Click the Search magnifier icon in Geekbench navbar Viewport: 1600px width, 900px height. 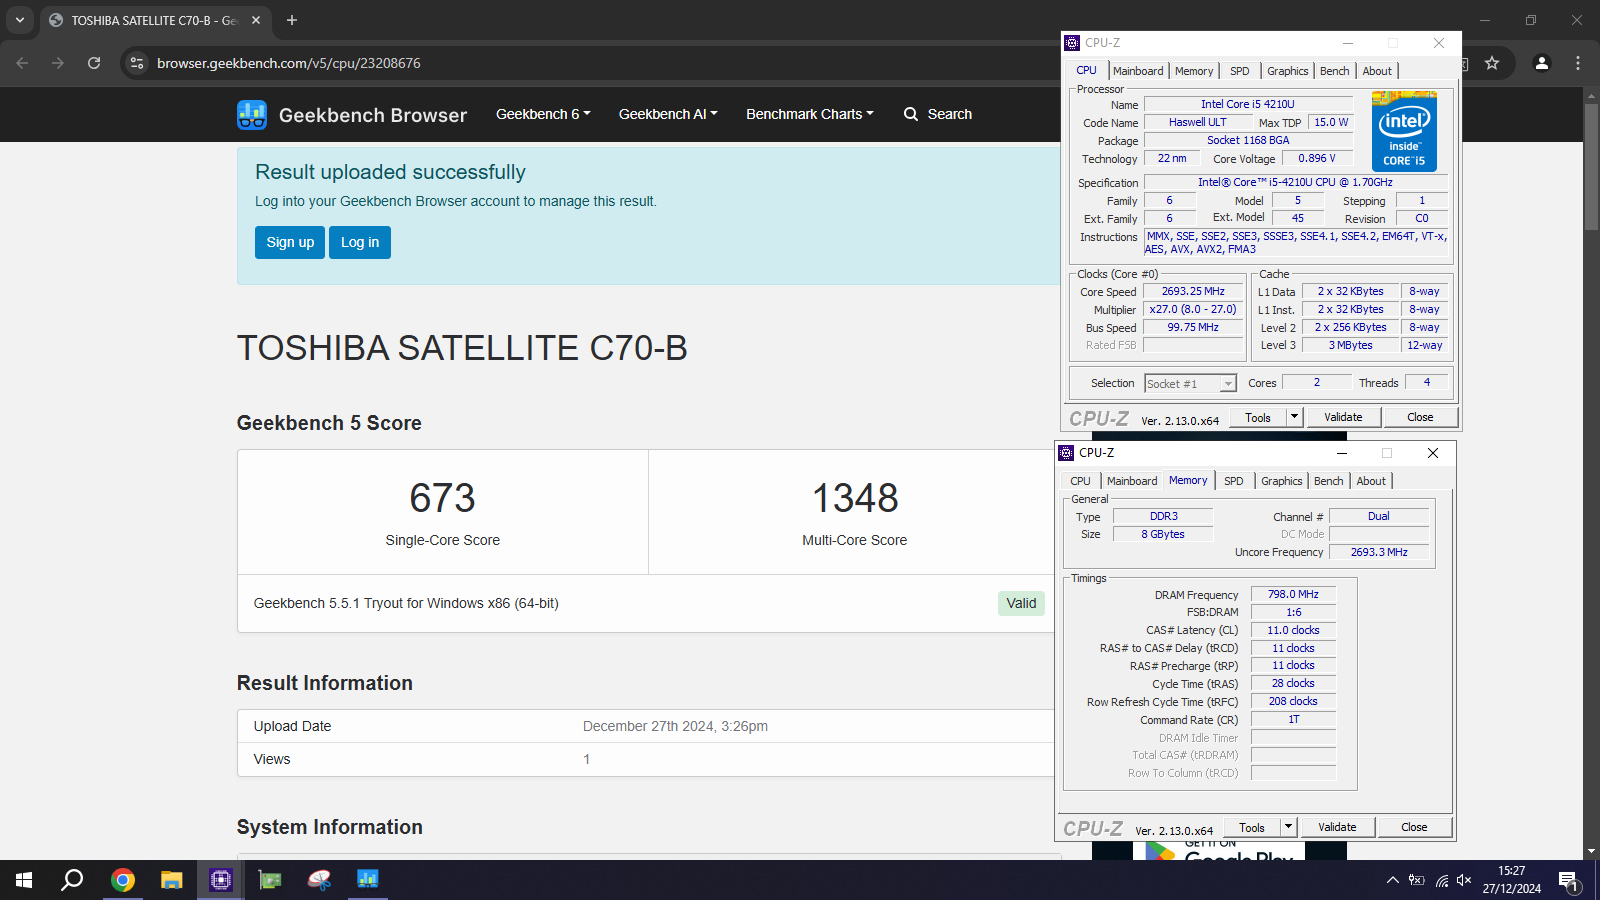coord(911,114)
